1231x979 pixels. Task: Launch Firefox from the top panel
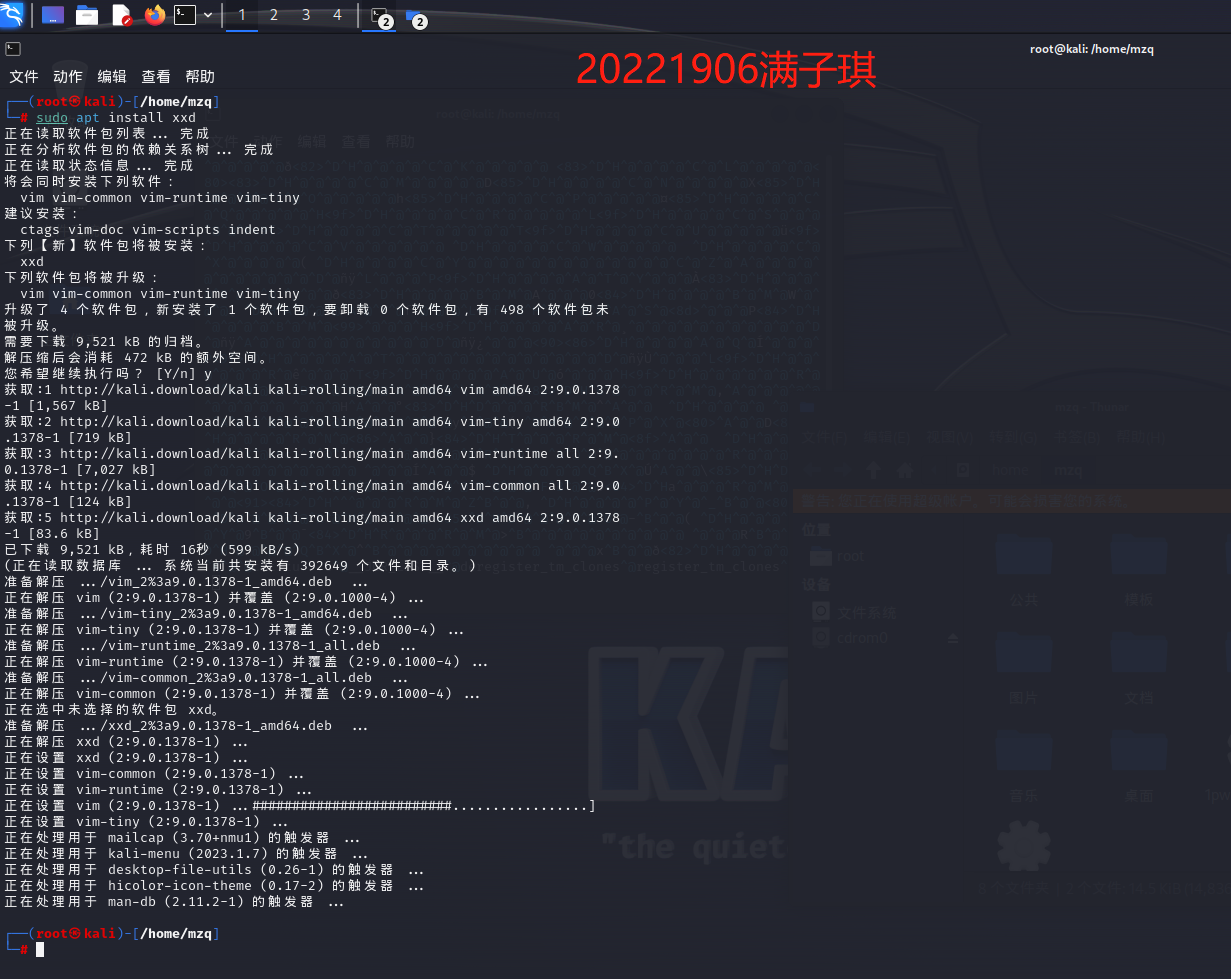point(154,15)
